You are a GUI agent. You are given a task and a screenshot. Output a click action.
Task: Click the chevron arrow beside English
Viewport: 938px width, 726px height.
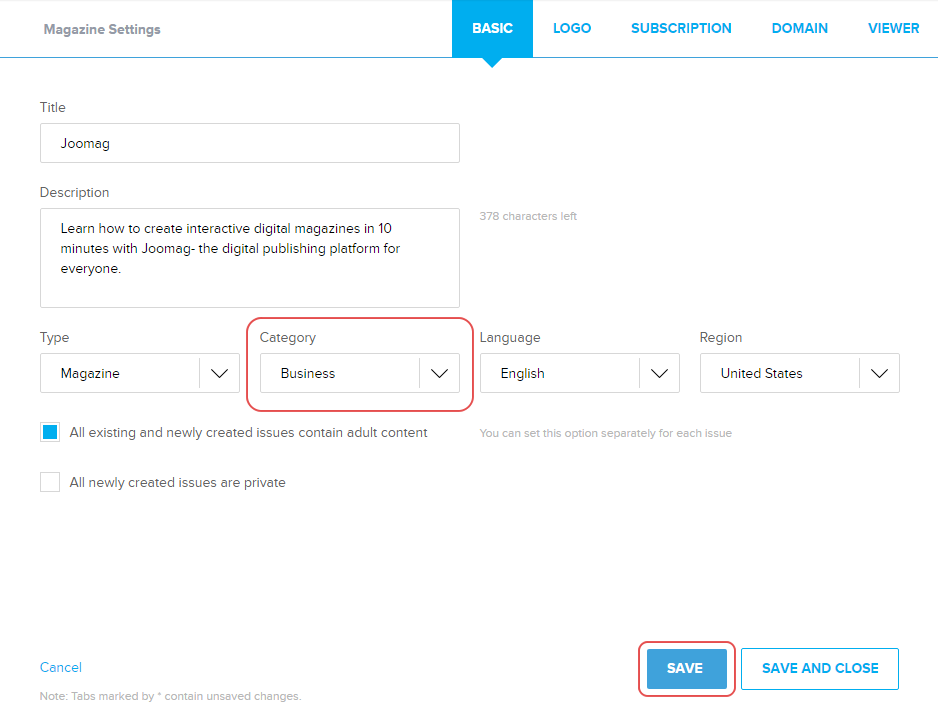(x=659, y=373)
